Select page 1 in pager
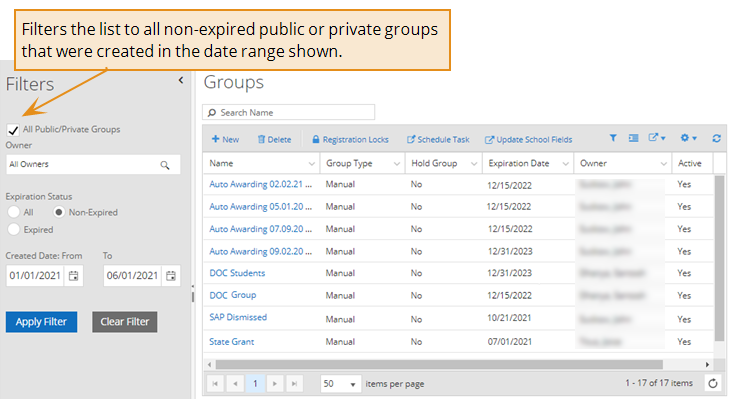Viewport: 730px width, 399px height. pos(255,384)
